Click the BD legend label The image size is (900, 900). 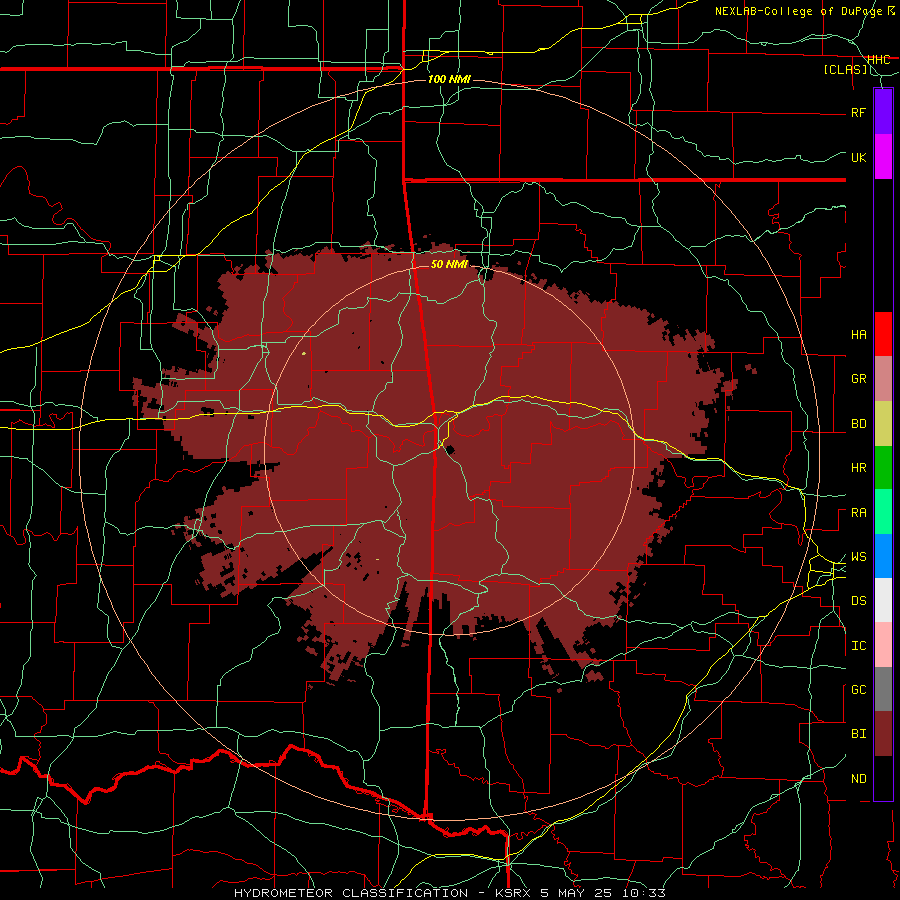(x=859, y=424)
